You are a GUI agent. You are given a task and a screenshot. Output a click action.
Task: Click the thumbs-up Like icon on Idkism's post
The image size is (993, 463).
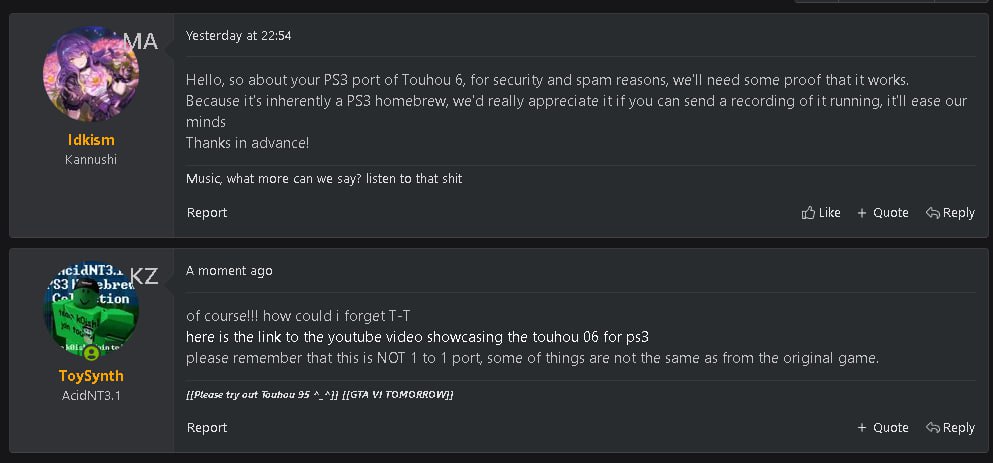click(x=809, y=213)
